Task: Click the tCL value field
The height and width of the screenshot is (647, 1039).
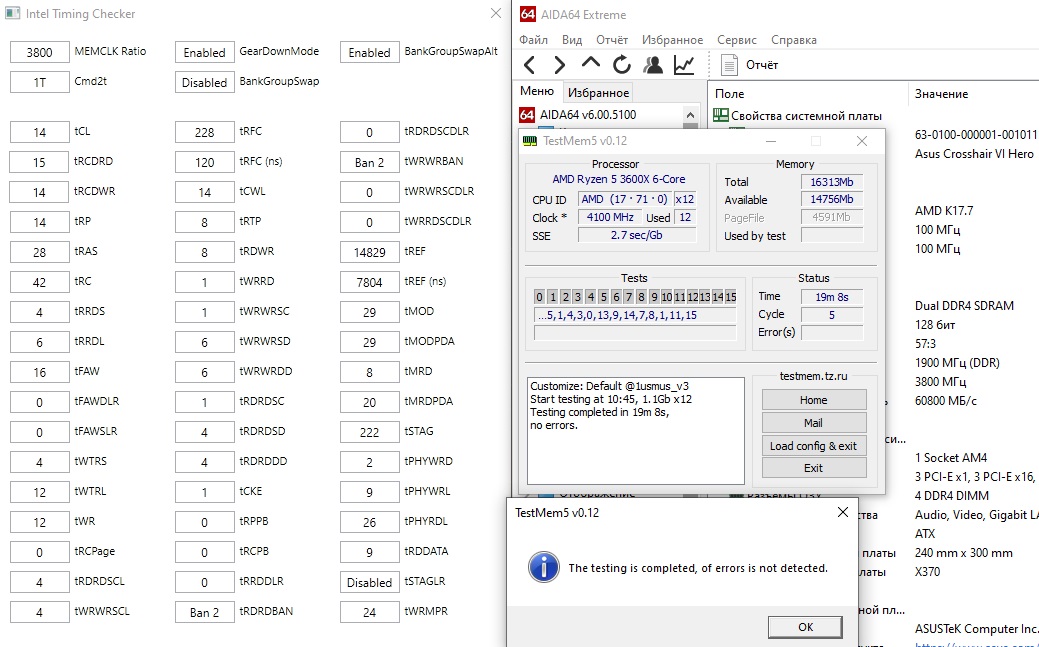Action: click(40, 132)
